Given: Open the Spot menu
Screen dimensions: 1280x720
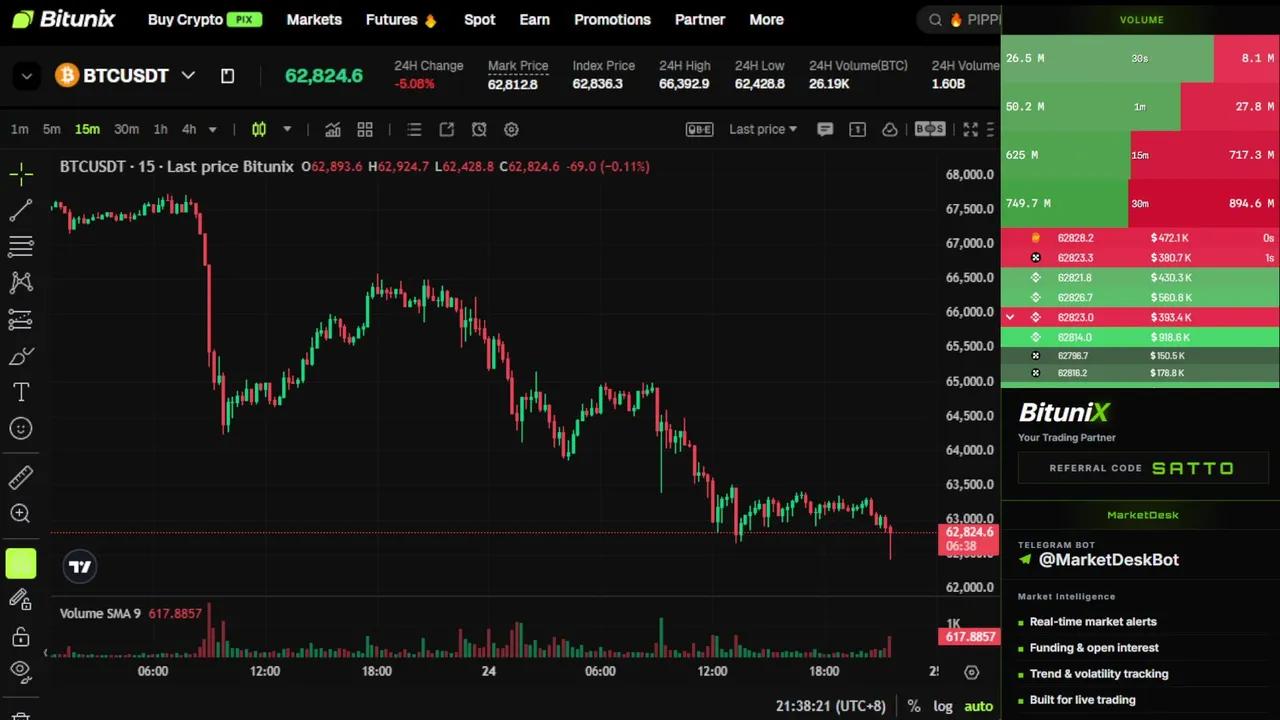Looking at the screenshot, I should point(479,20).
